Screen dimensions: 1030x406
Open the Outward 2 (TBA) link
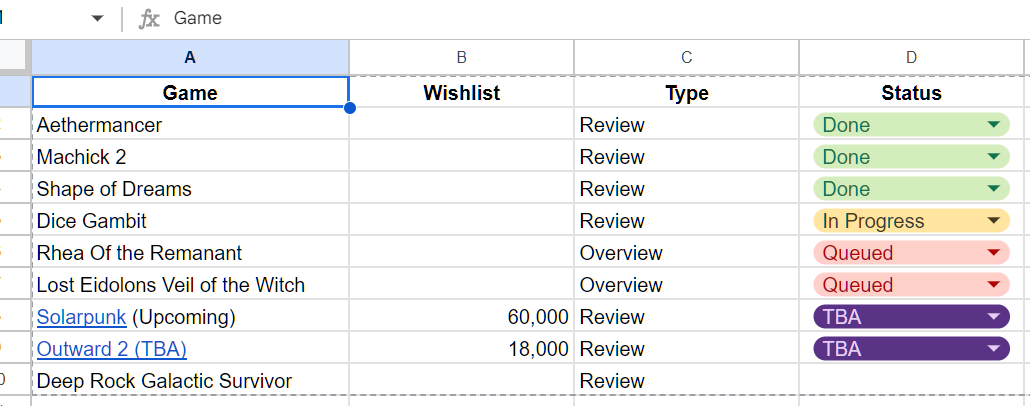tap(112, 350)
